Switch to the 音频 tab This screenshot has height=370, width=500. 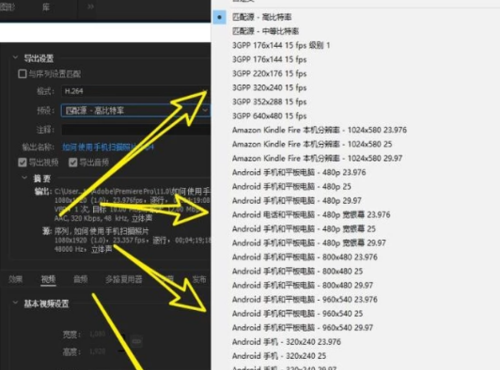[80, 279]
